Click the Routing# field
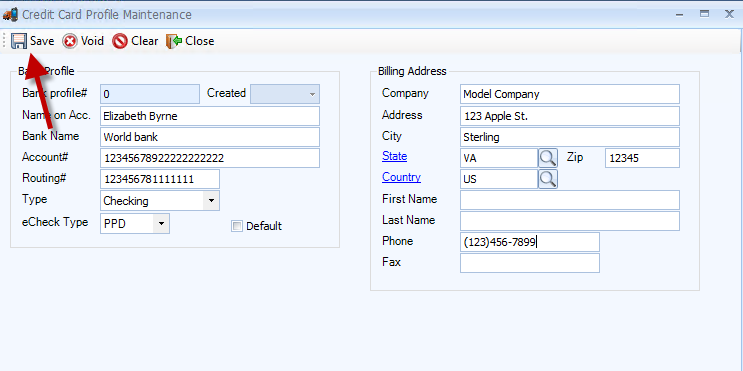The image size is (743, 371). [x=160, y=179]
